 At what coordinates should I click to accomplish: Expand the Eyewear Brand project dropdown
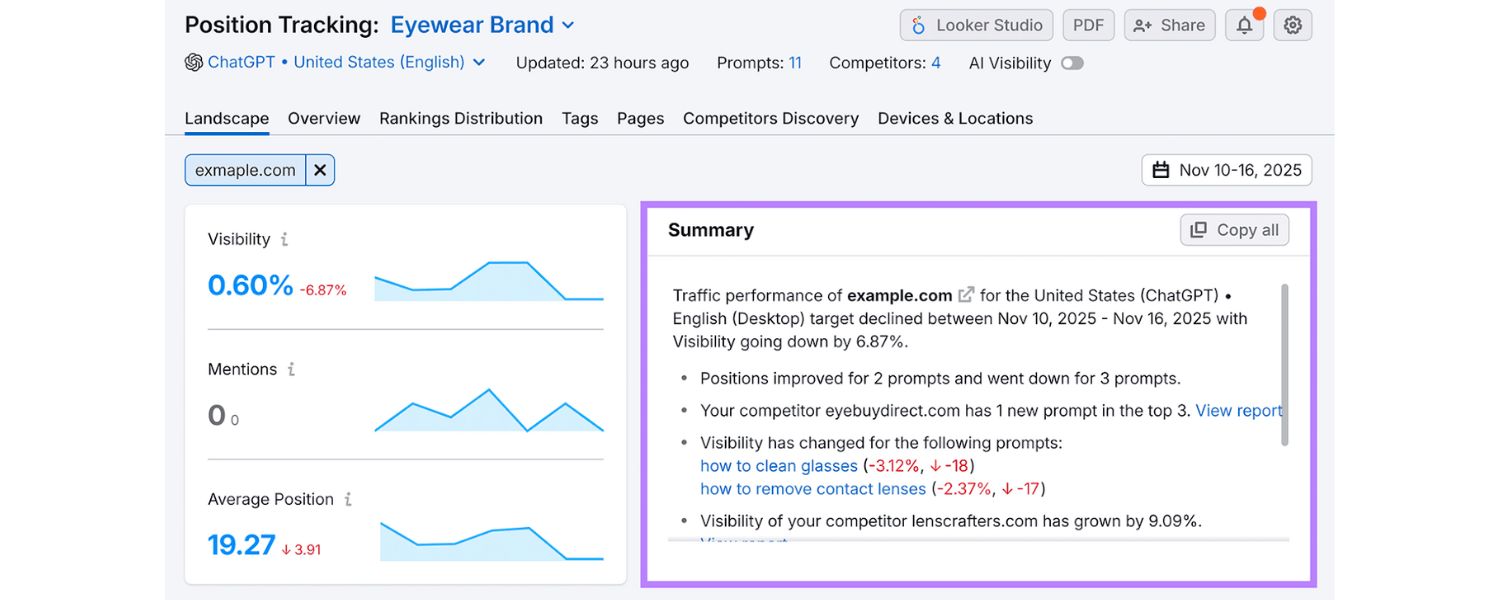pyautogui.click(x=568, y=25)
